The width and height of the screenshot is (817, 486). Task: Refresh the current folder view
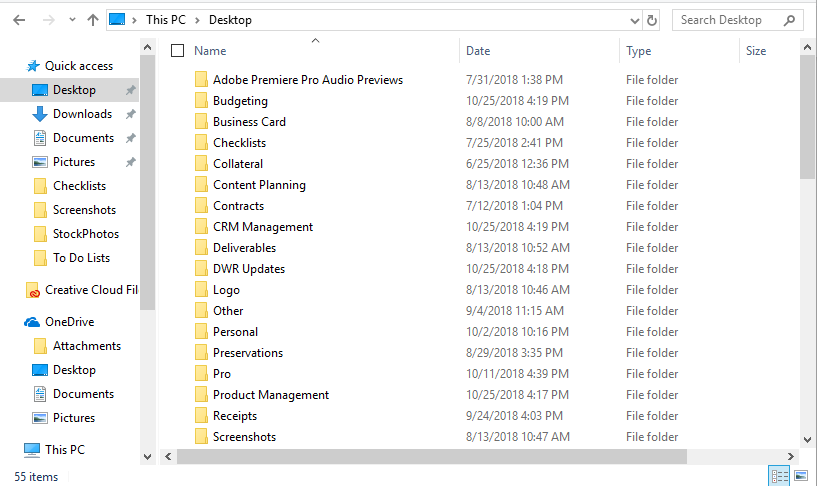click(651, 20)
